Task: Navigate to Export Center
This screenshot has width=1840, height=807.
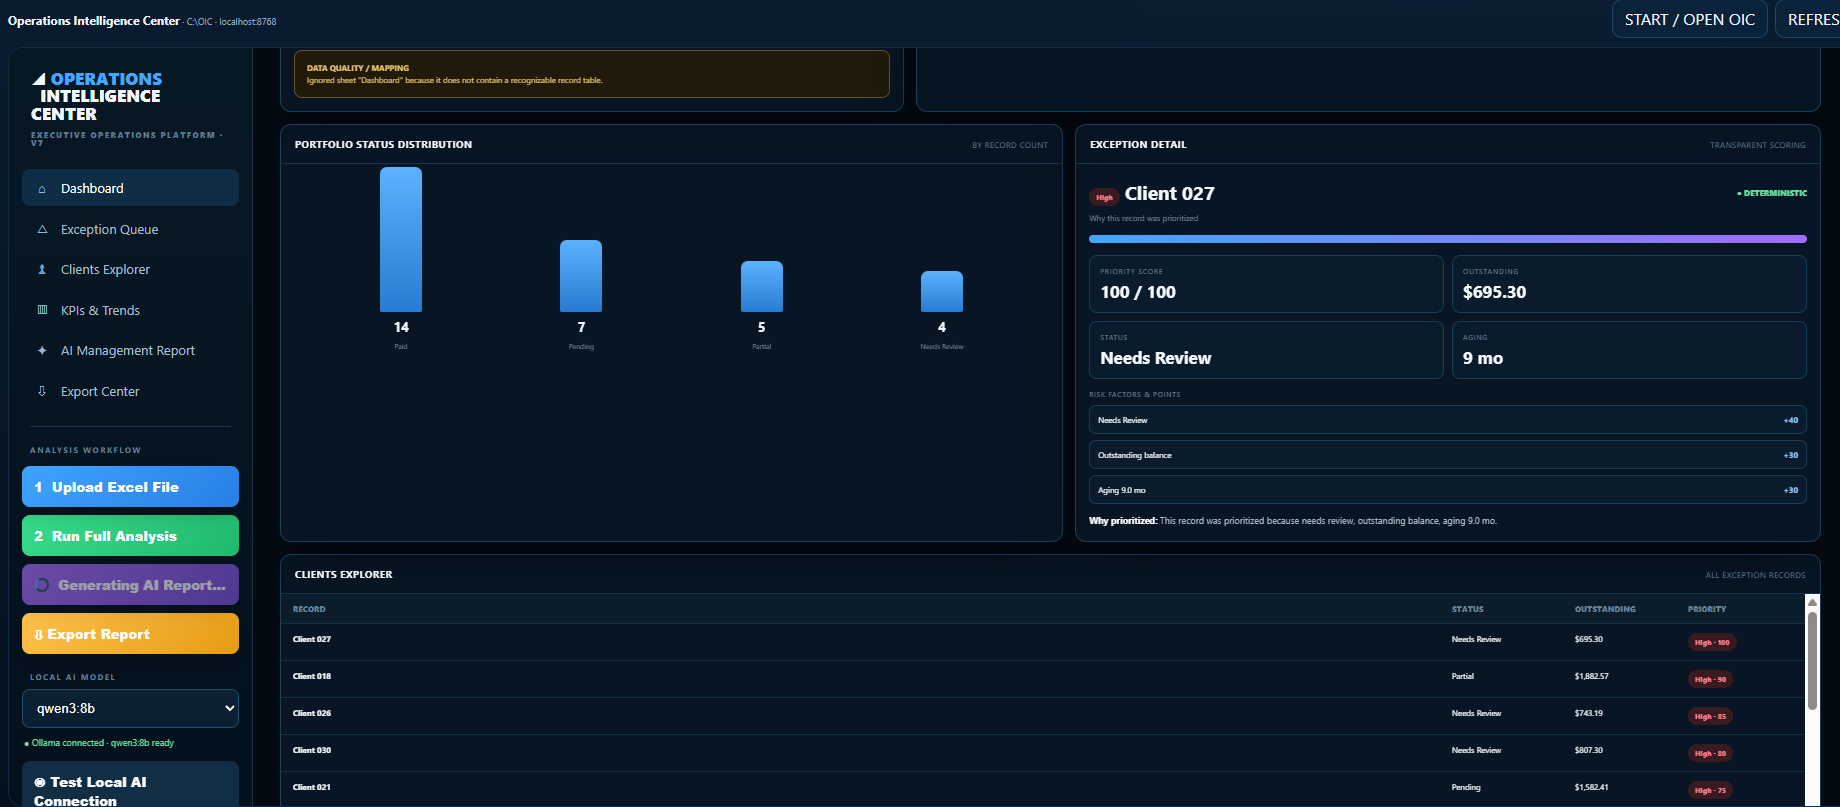Action: (130, 391)
